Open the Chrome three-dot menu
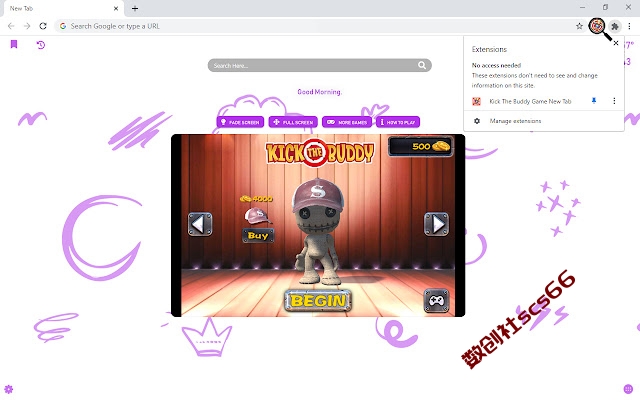This screenshot has width=640, height=400. pyautogui.click(x=629, y=26)
